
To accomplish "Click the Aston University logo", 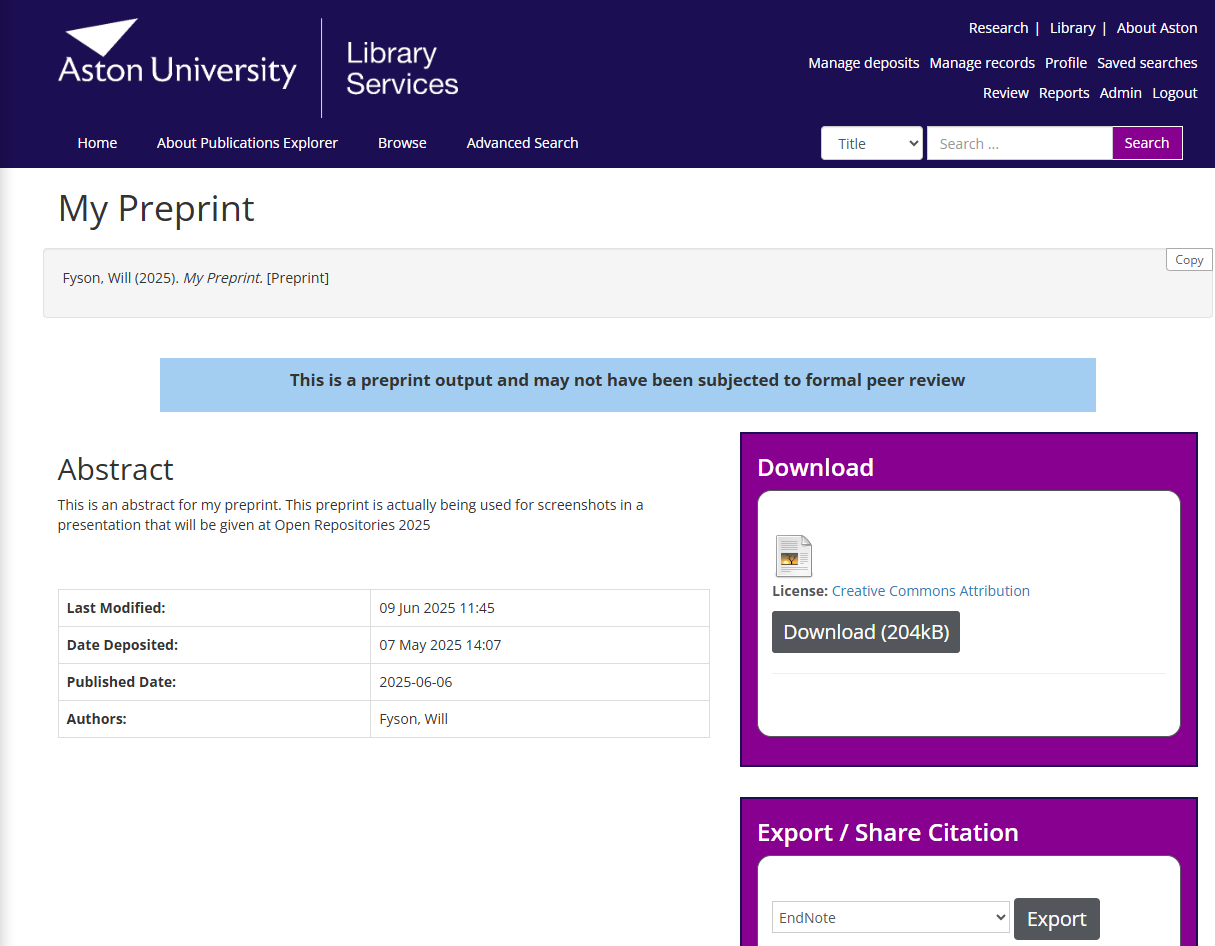I will [x=177, y=56].
